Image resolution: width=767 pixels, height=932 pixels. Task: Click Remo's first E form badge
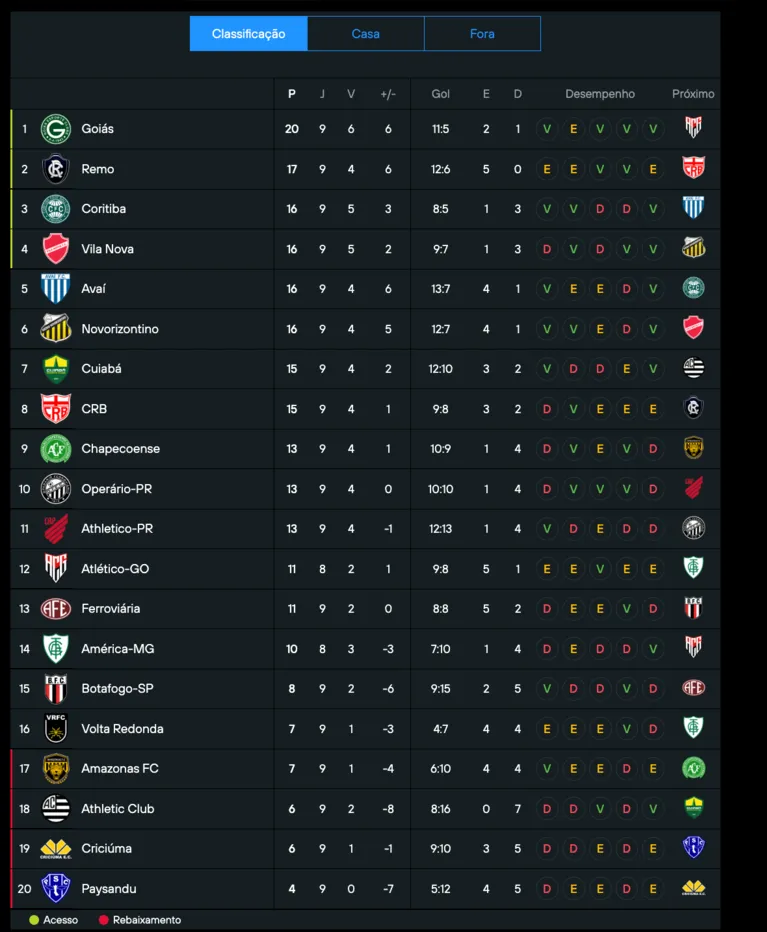(x=546, y=169)
